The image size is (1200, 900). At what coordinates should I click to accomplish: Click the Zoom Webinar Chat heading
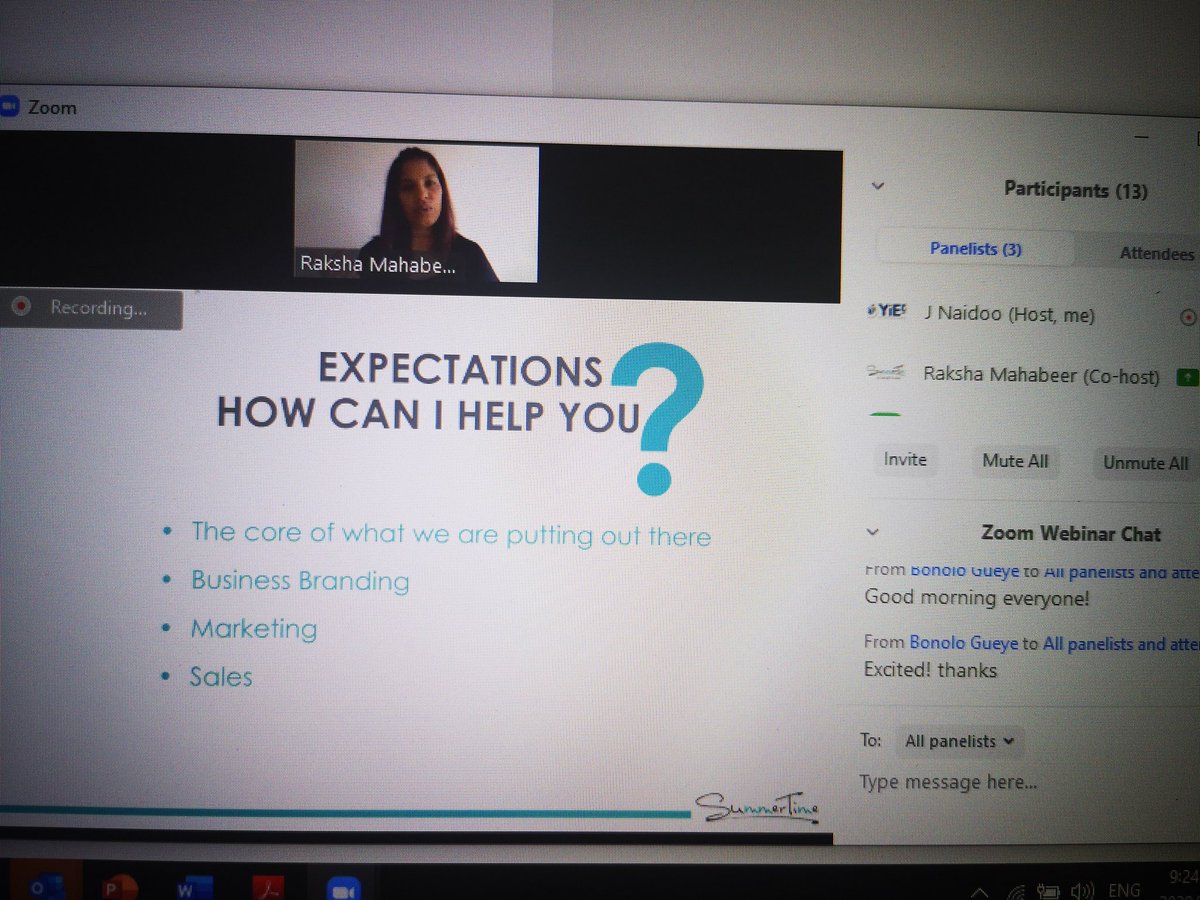[x=1071, y=533]
